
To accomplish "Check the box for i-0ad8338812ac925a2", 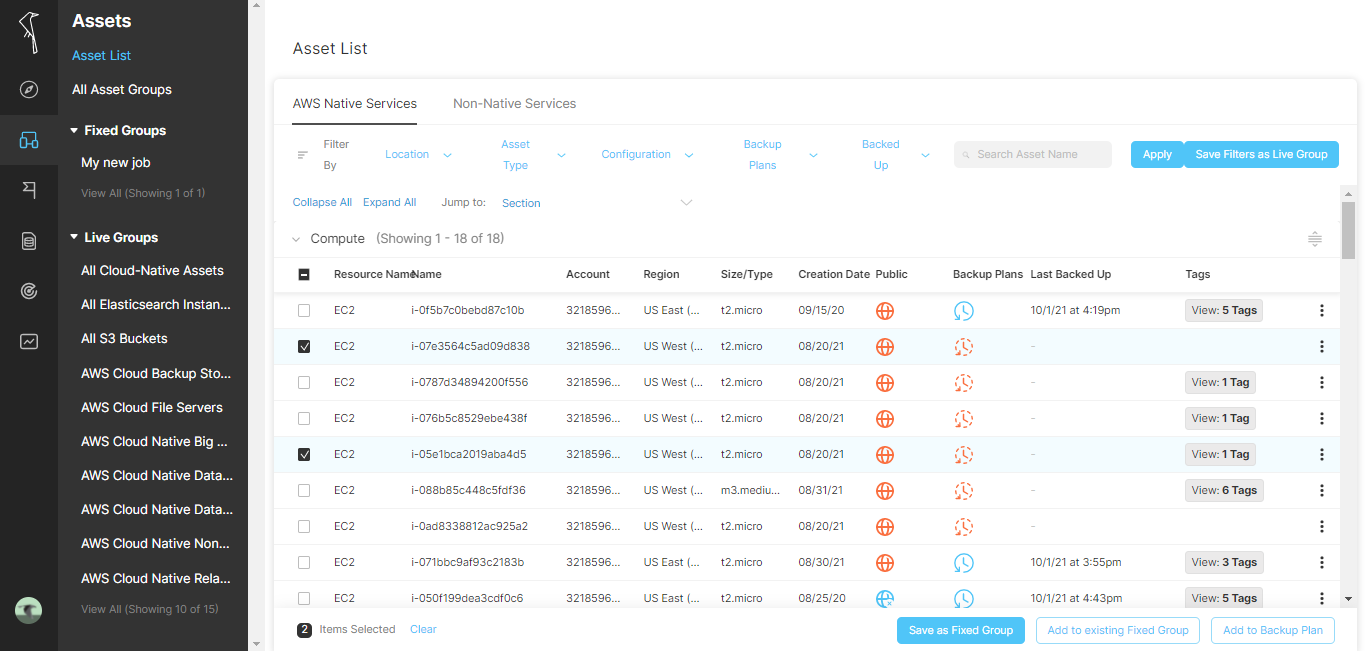I will (x=304, y=527).
